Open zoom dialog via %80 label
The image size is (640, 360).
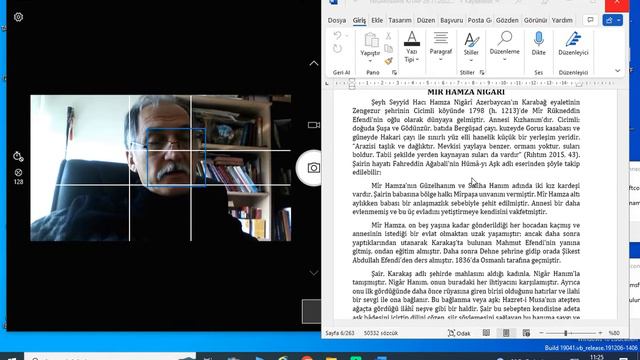(614, 333)
